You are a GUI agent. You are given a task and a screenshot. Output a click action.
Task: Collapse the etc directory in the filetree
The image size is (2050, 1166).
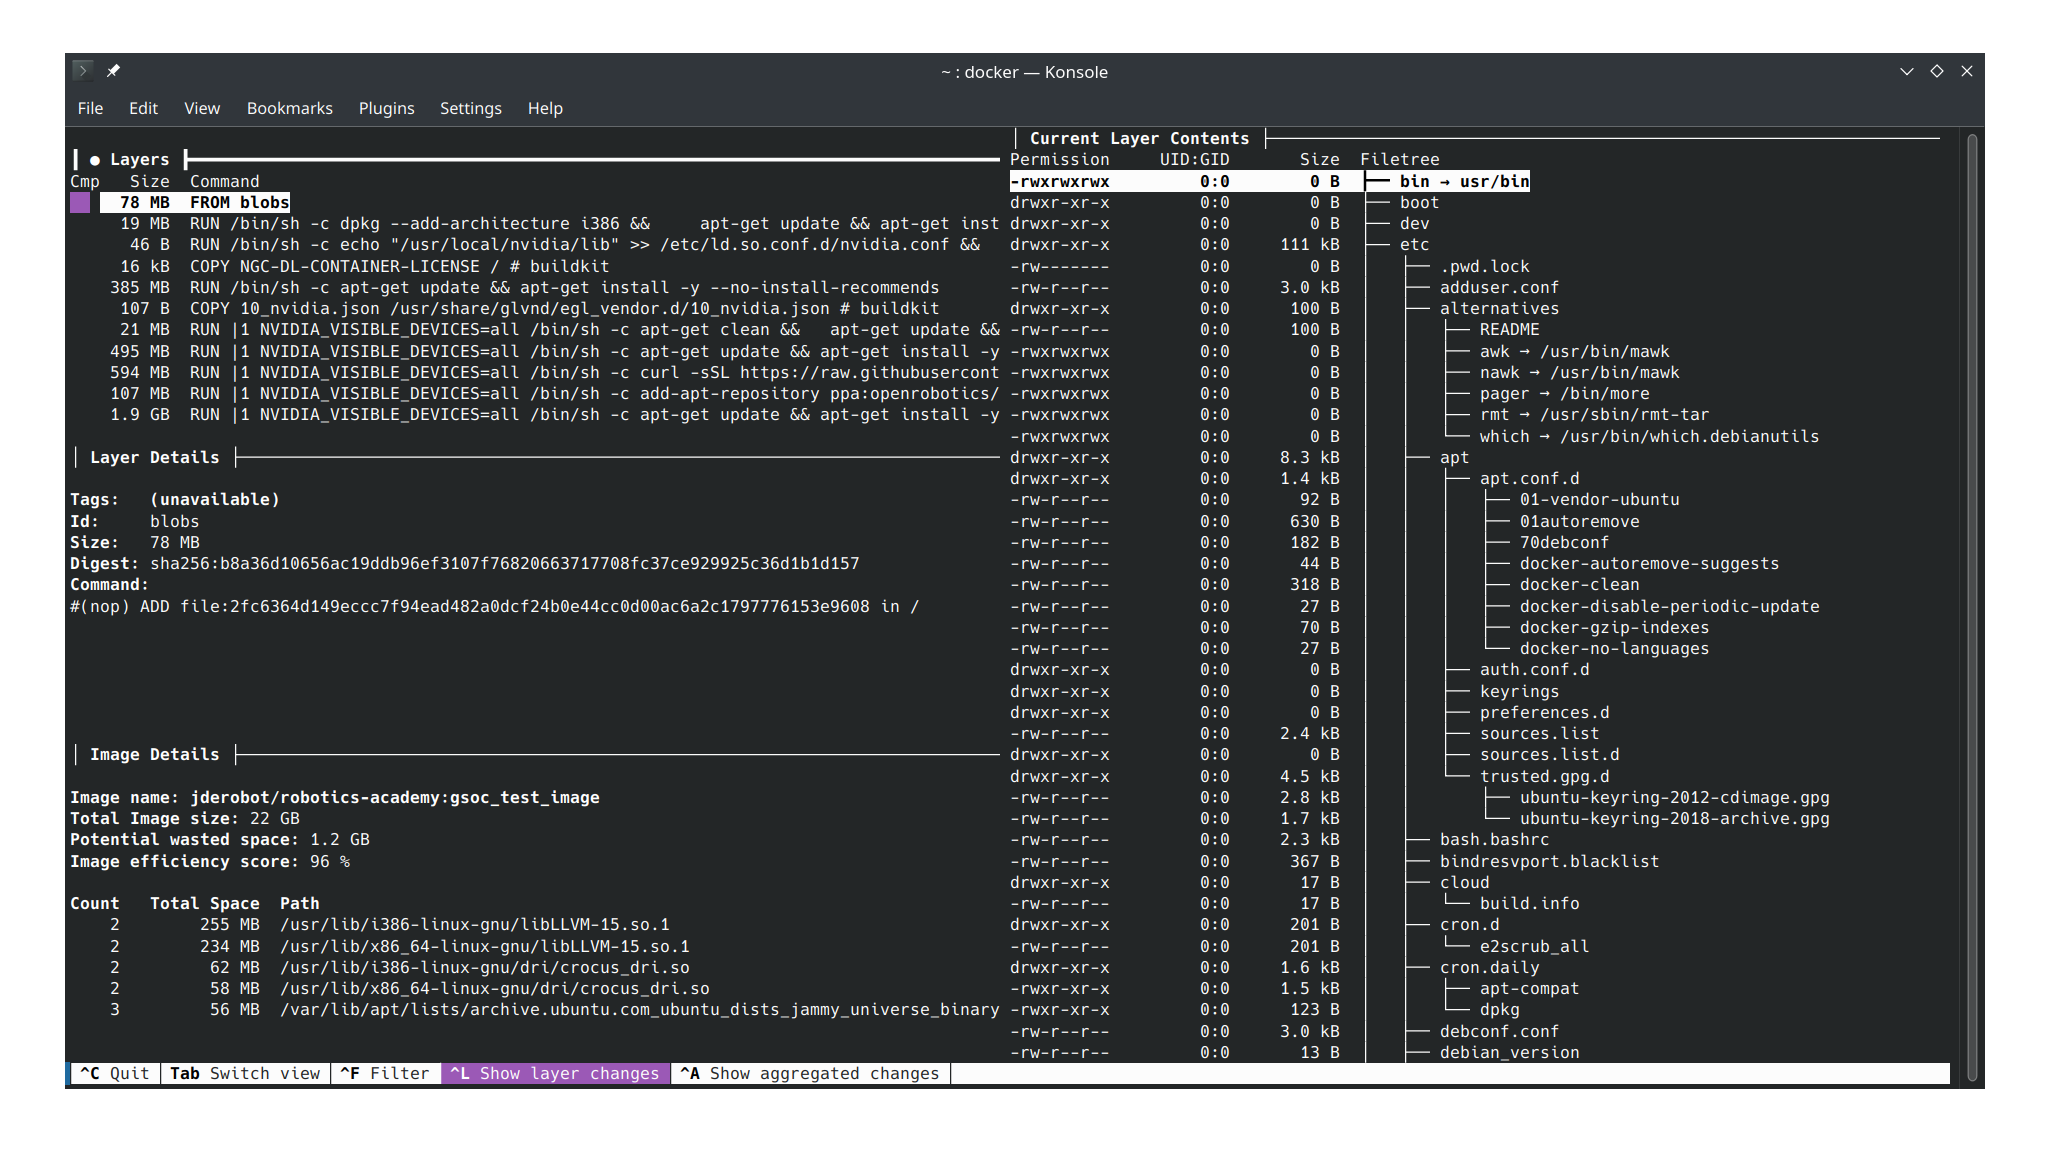[x=1415, y=244]
